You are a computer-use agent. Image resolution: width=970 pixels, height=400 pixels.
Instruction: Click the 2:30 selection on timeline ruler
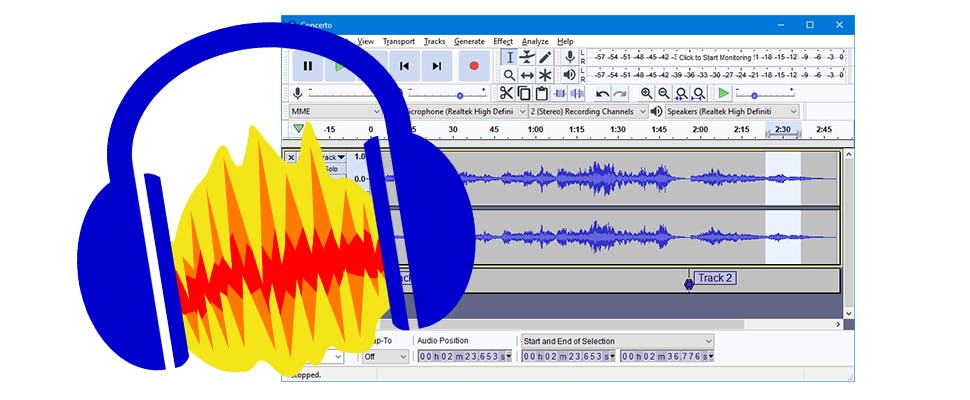point(783,130)
